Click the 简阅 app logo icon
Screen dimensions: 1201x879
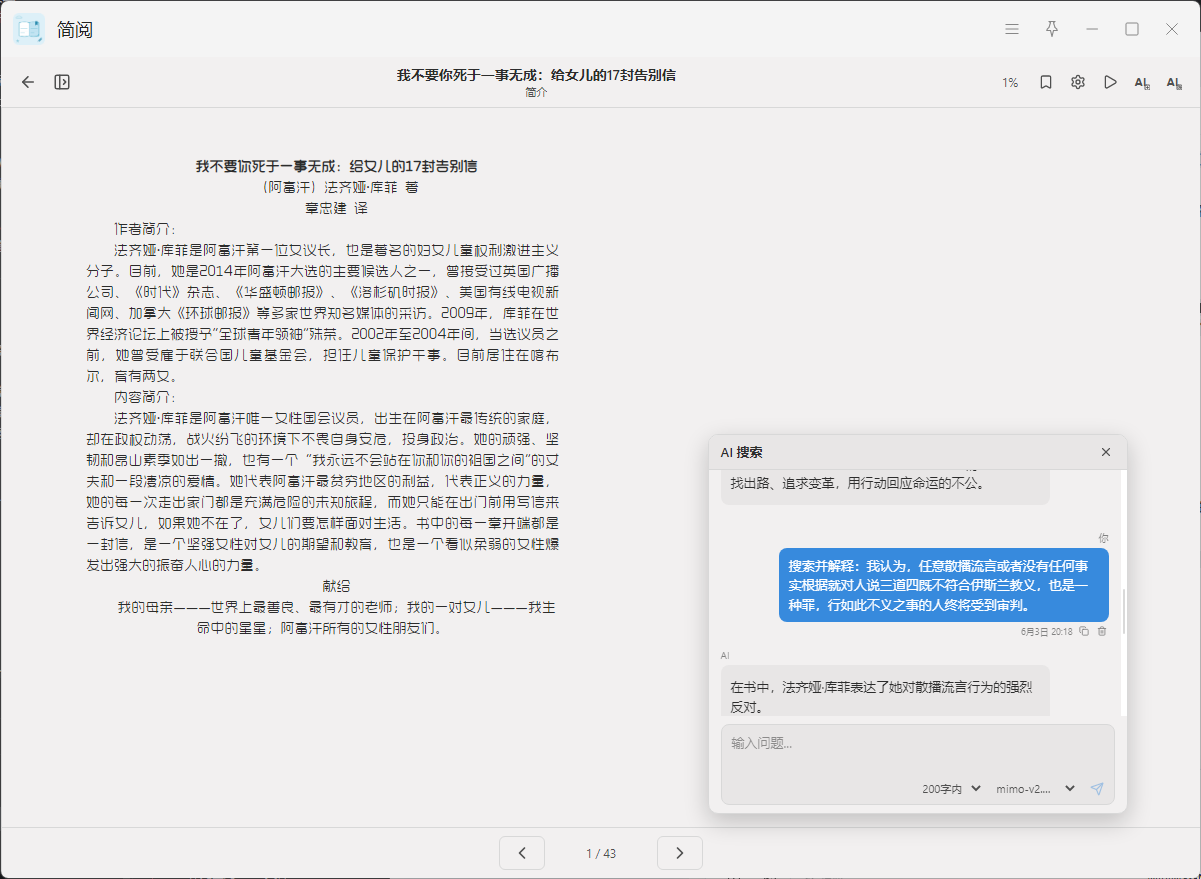[29, 29]
